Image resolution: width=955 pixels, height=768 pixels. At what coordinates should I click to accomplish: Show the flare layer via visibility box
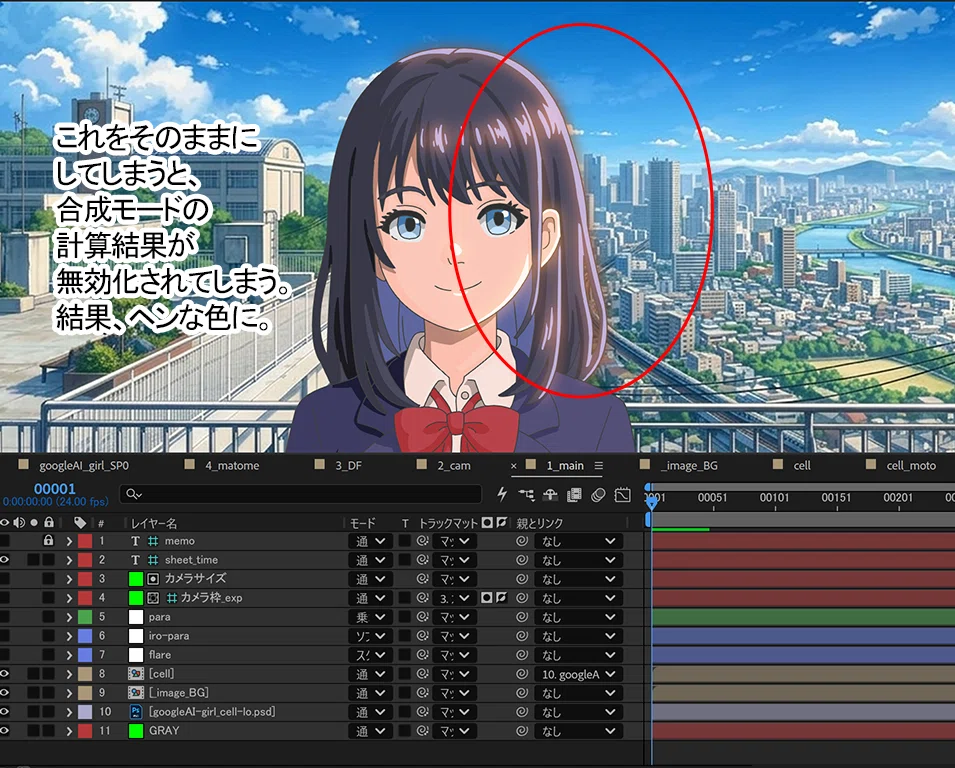point(5,655)
